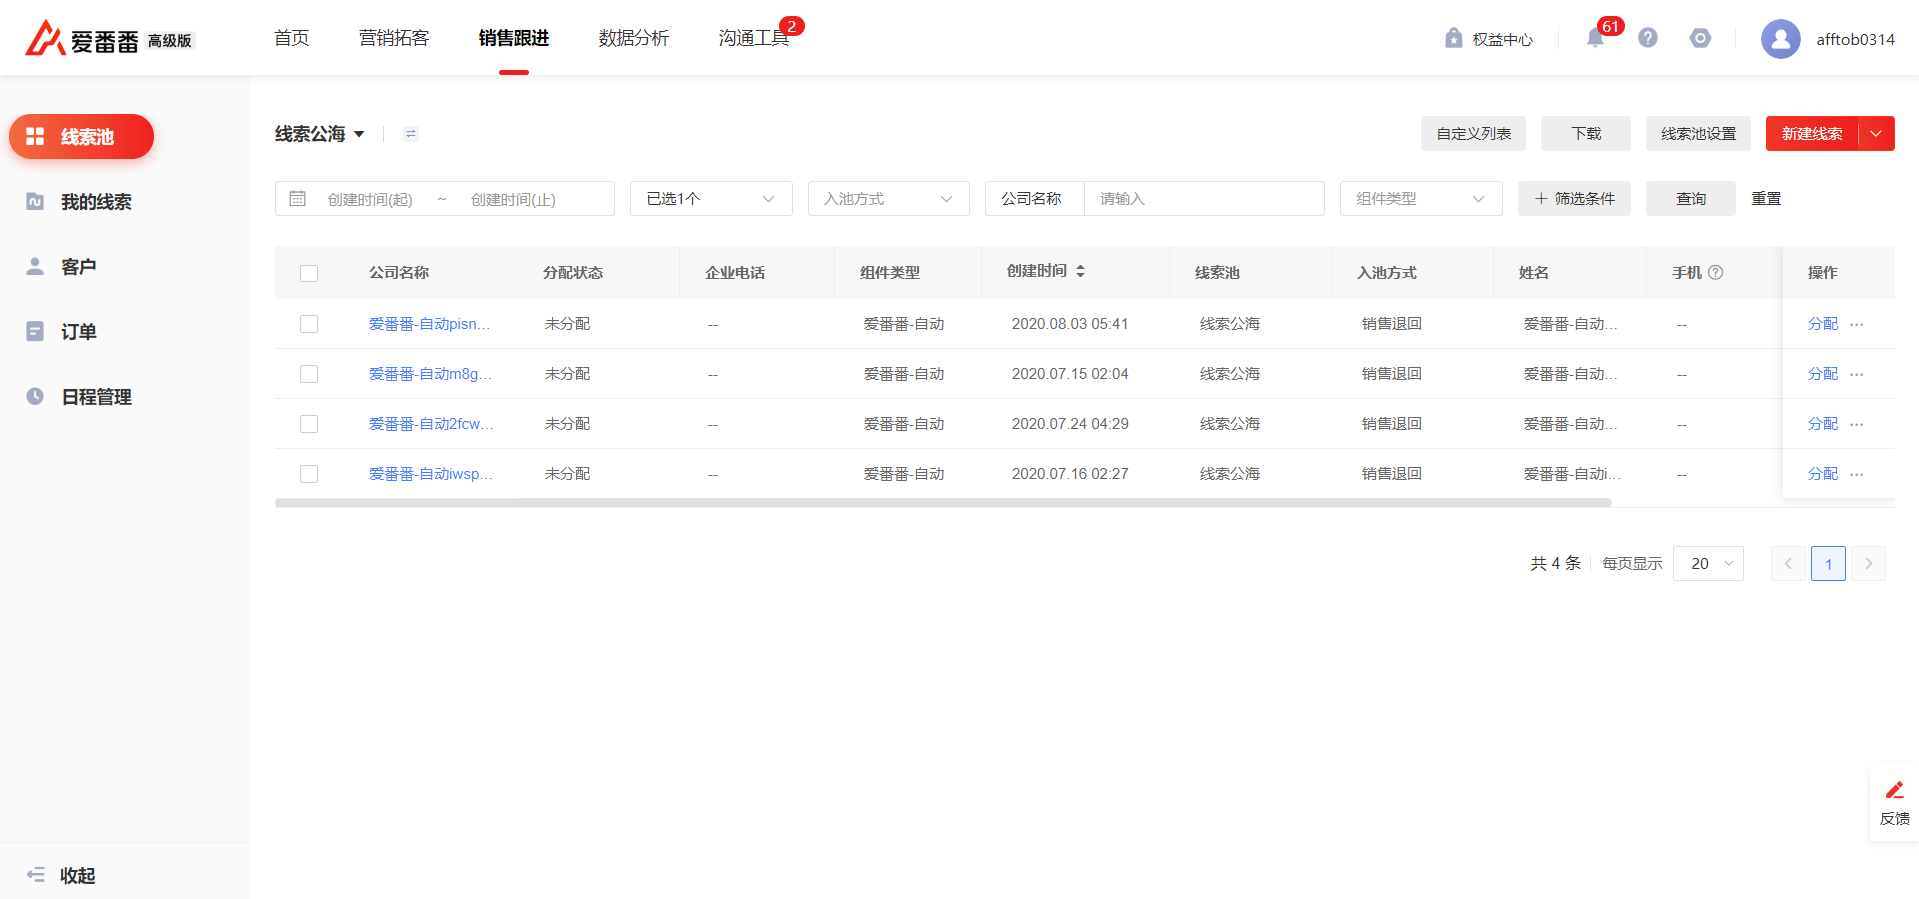This screenshot has width=1919, height=899.
Task: Click the switch icon beside 线索公海
Action: tap(411, 134)
